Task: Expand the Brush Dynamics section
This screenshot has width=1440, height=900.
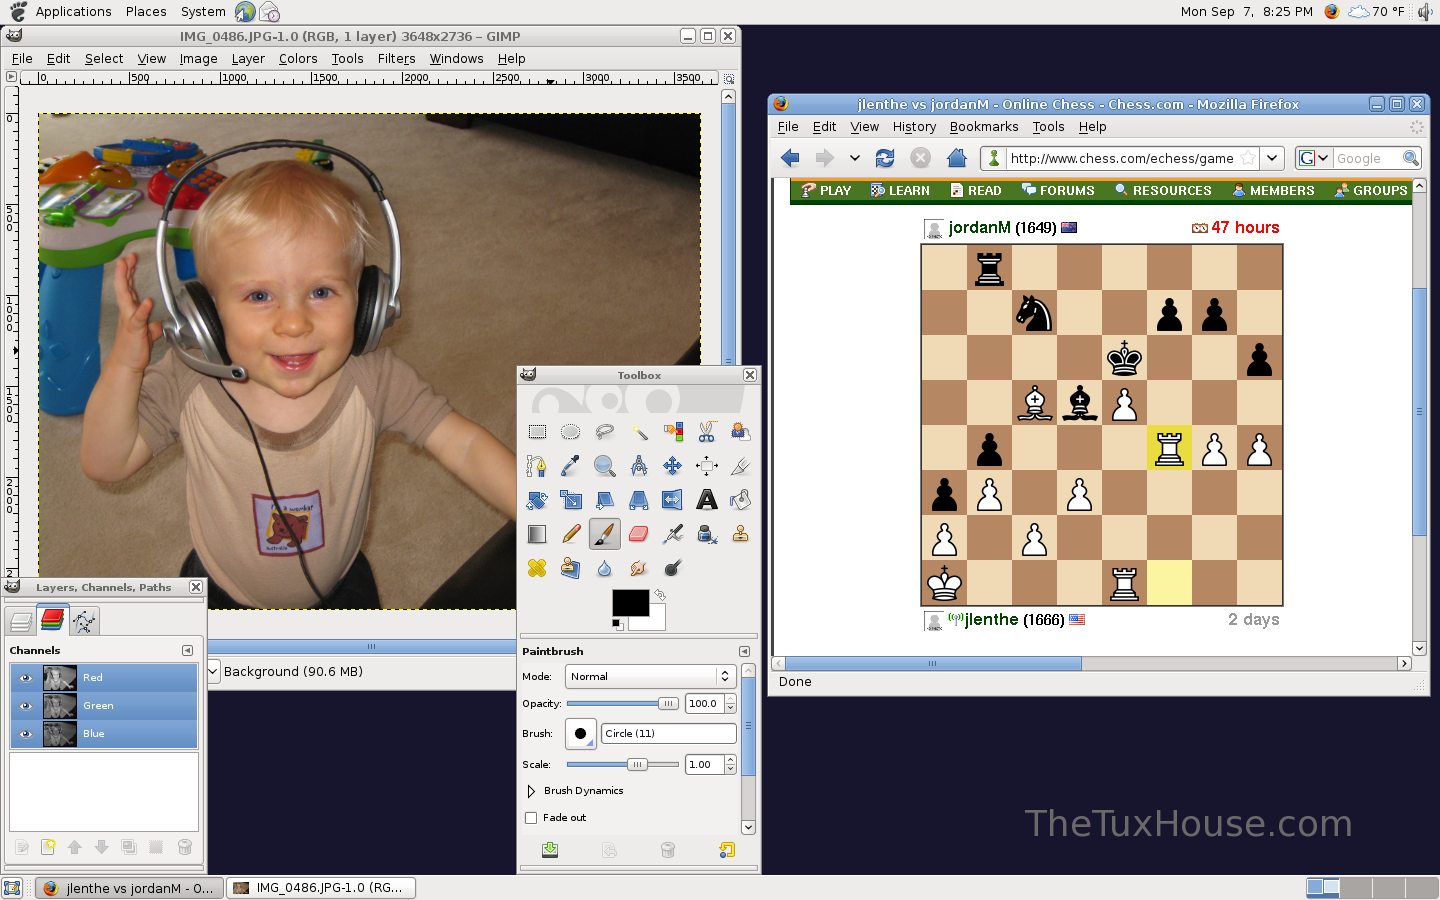Action: pyautogui.click(x=531, y=791)
